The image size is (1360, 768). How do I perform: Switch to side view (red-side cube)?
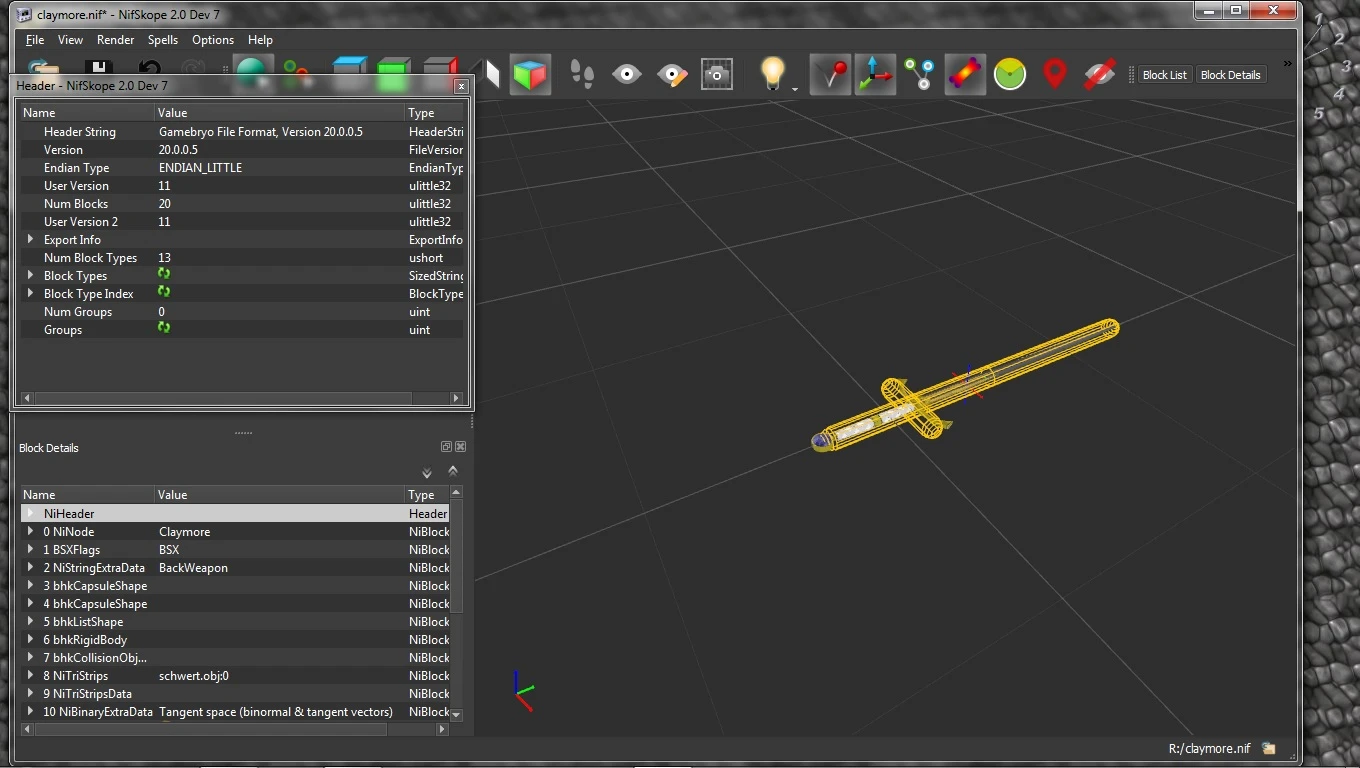tap(439, 68)
